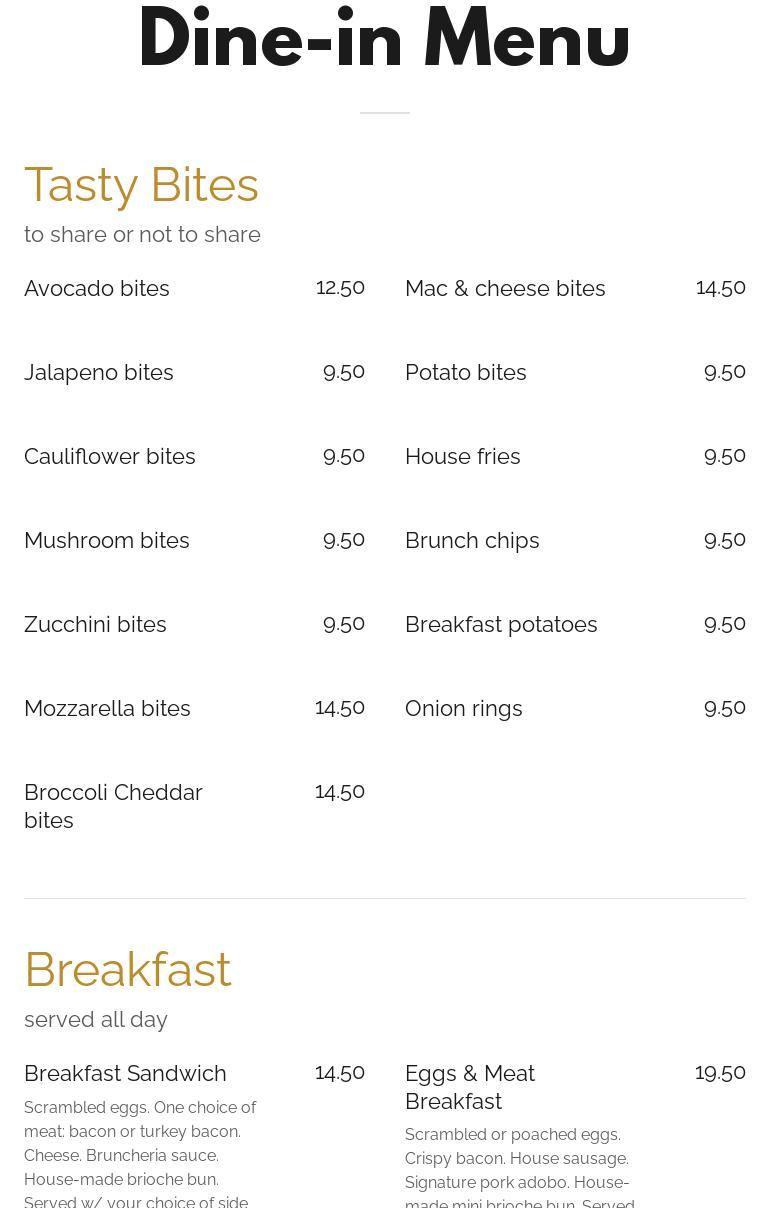Select the Brunch chips item

pos(472,540)
